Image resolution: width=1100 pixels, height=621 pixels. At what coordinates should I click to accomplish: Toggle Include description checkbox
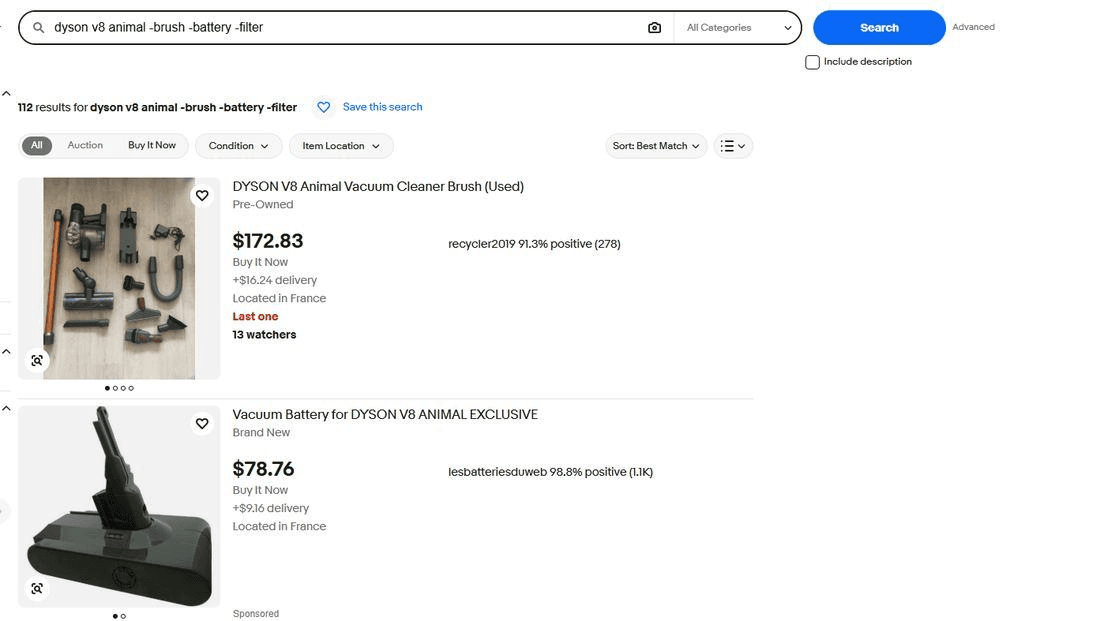pyautogui.click(x=812, y=62)
